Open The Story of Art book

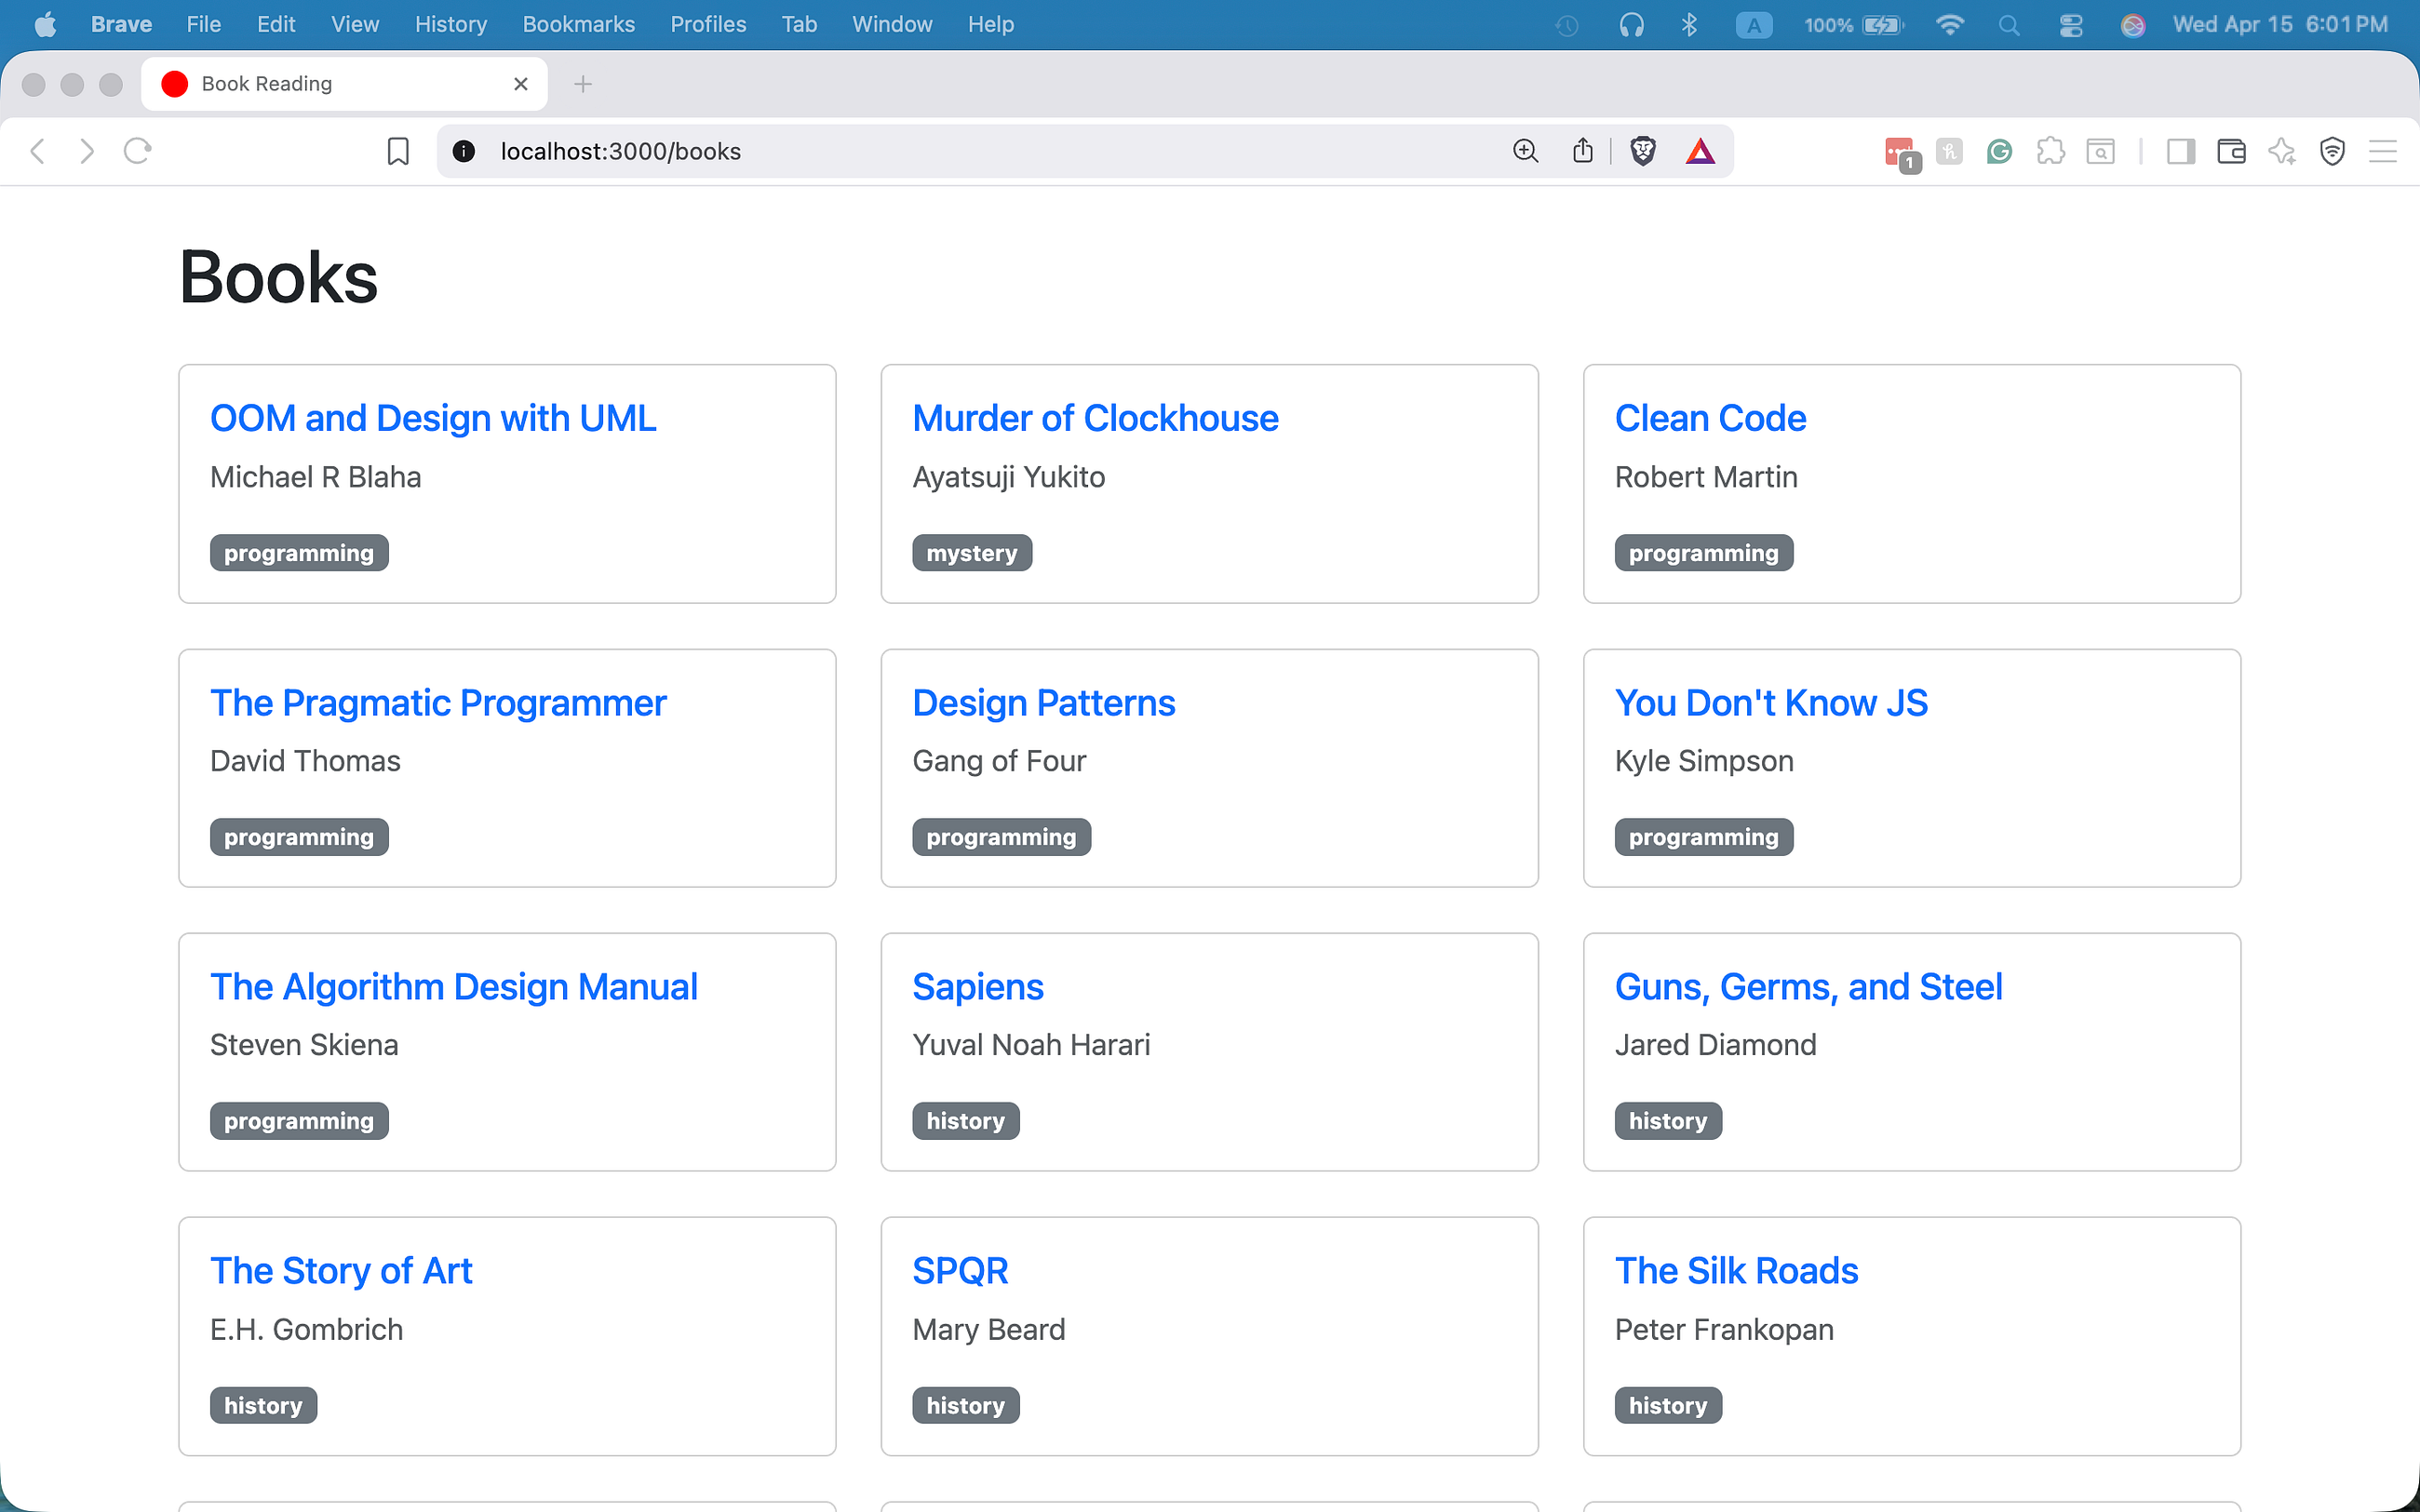[x=341, y=1271]
